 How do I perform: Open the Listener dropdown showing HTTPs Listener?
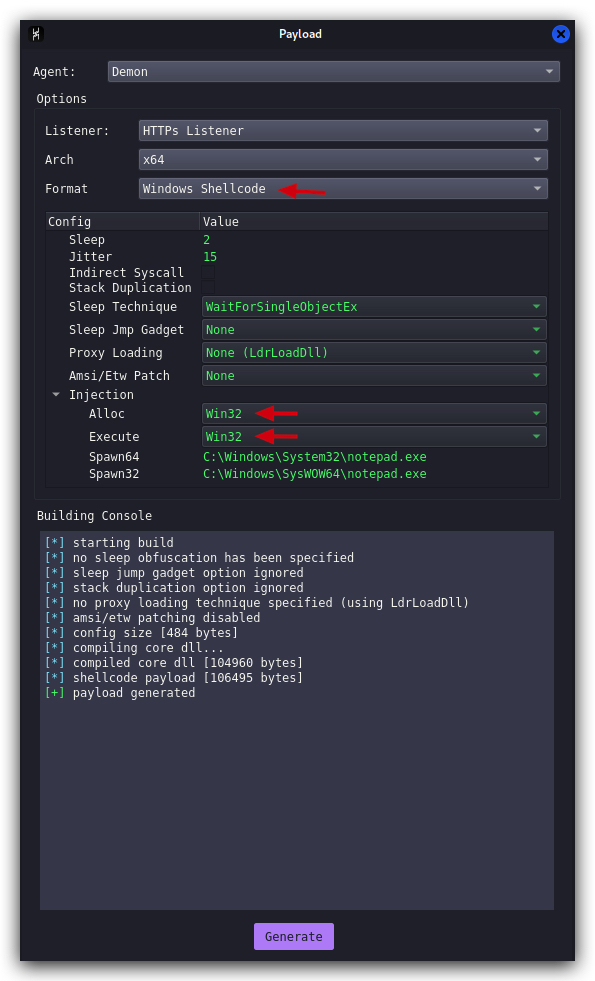(343, 130)
